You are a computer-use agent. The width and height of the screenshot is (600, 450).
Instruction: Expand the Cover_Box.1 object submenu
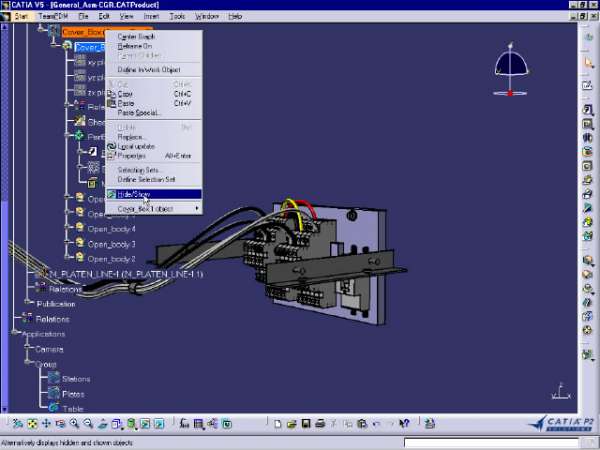click(x=154, y=209)
